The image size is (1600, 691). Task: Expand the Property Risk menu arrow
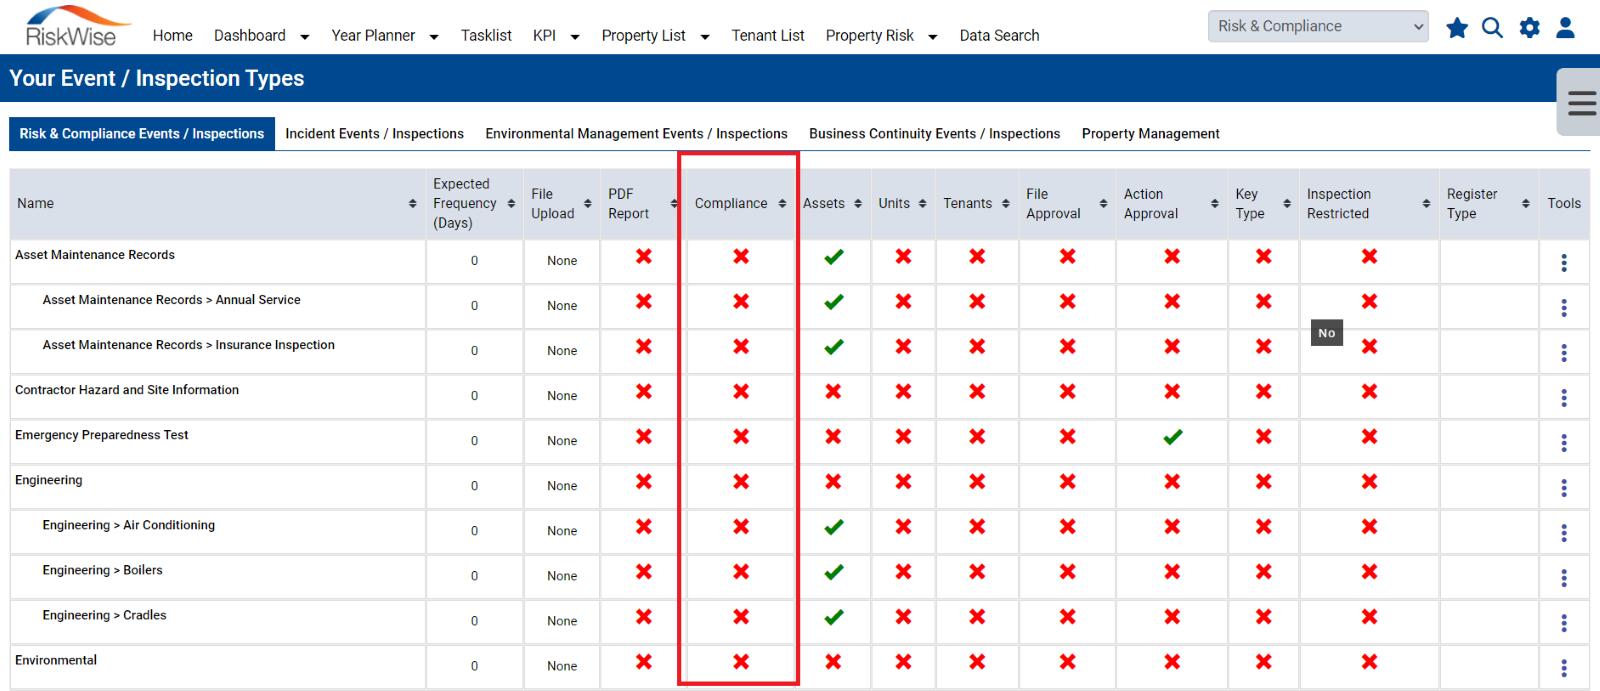pyautogui.click(x=933, y=37)
